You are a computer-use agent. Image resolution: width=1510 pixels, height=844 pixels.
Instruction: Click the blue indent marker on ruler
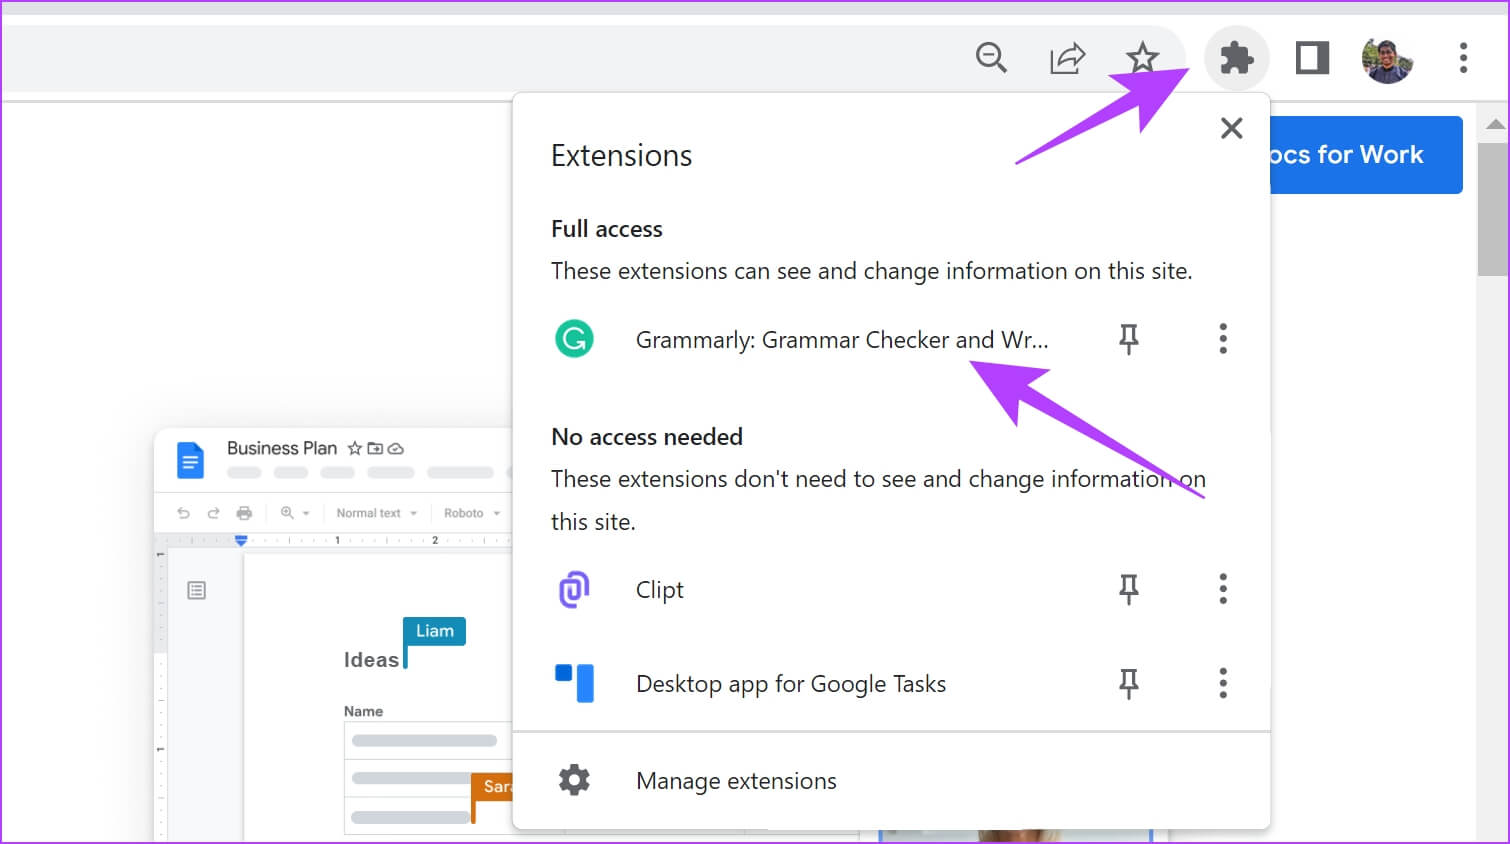click(241, 540)
